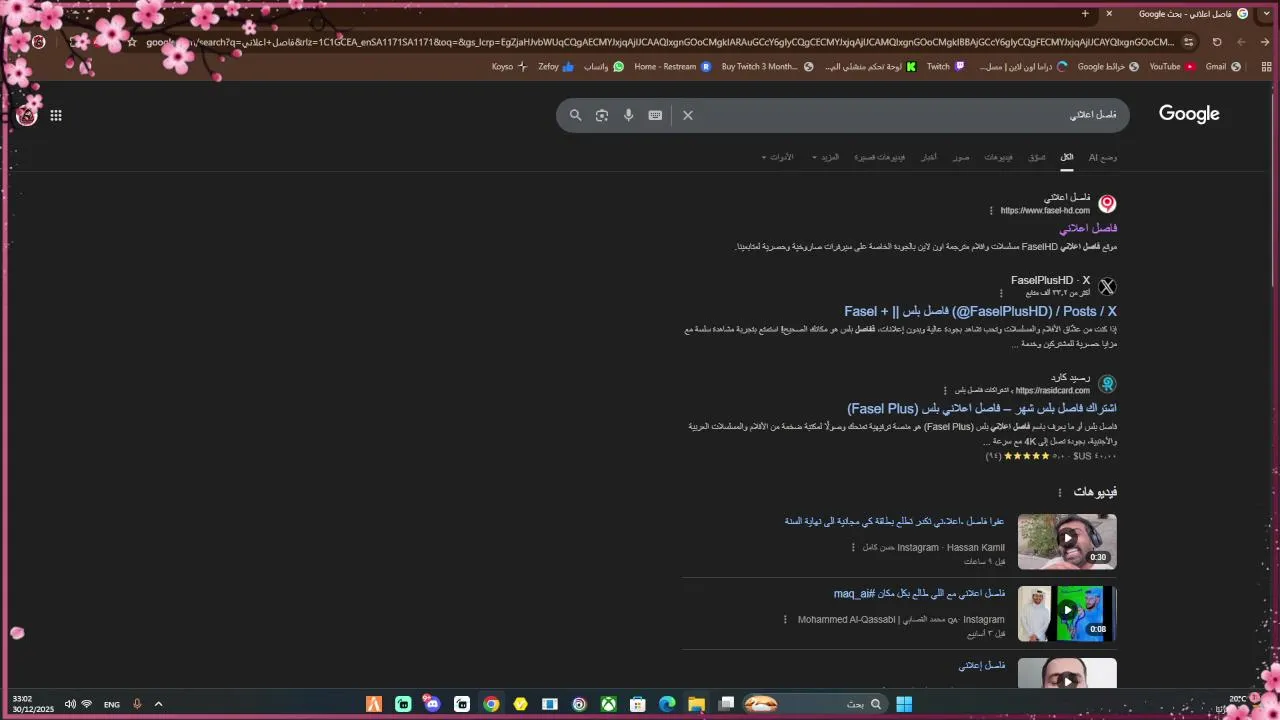Open the خرائط Google Maps bookmark
The width and height of the screenshot is (1280, 720).
[x=1108, y=67]
